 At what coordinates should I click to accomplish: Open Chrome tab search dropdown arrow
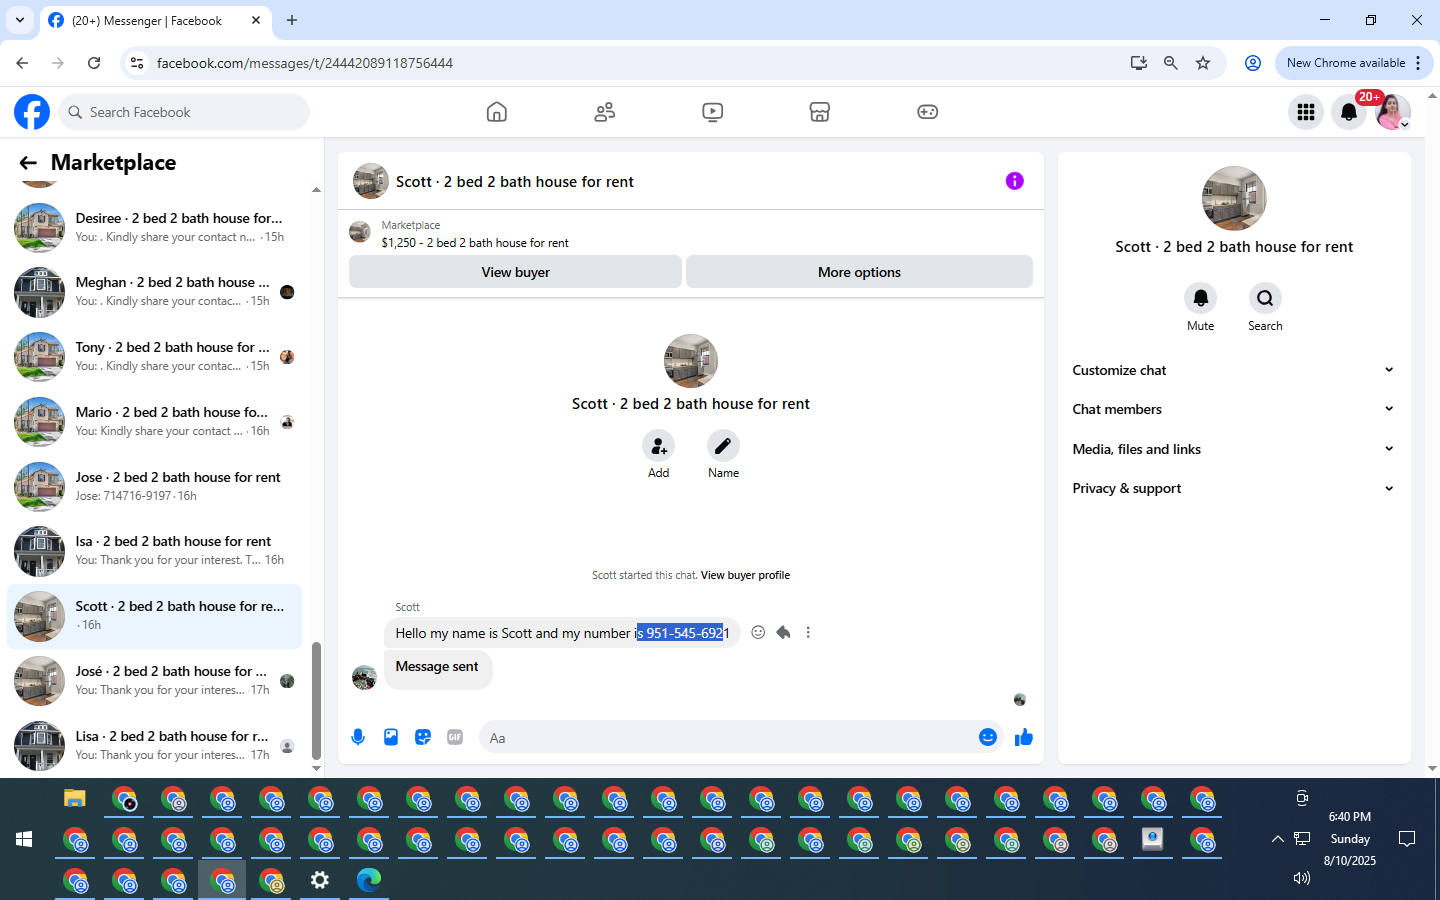[20, 20]
